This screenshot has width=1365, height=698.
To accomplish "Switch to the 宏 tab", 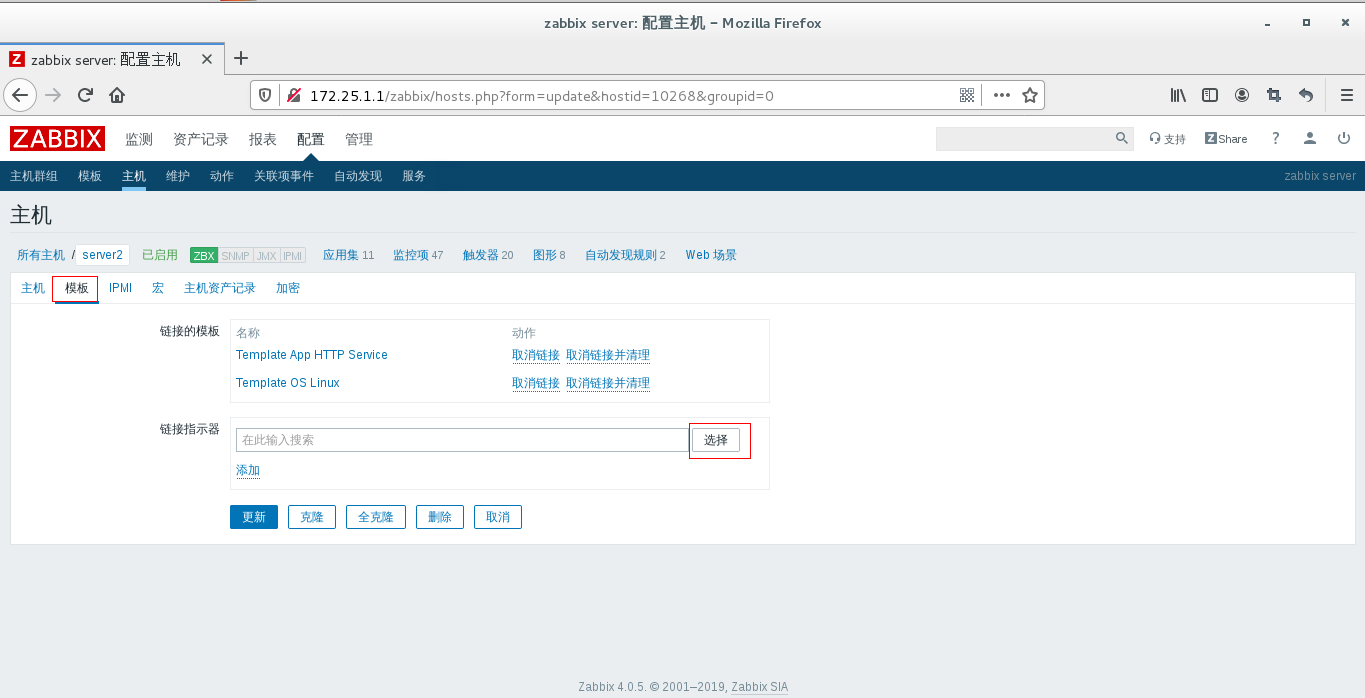I will point(157,287).
